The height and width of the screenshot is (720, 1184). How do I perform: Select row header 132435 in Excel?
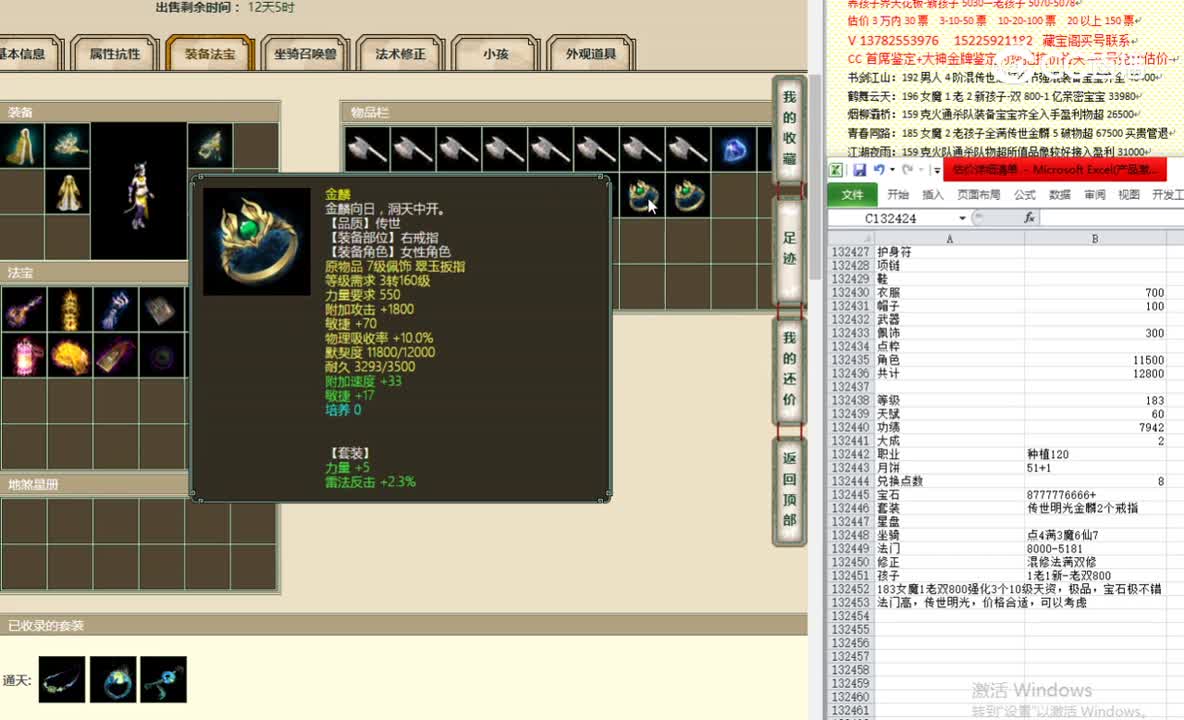click(851, 360)
